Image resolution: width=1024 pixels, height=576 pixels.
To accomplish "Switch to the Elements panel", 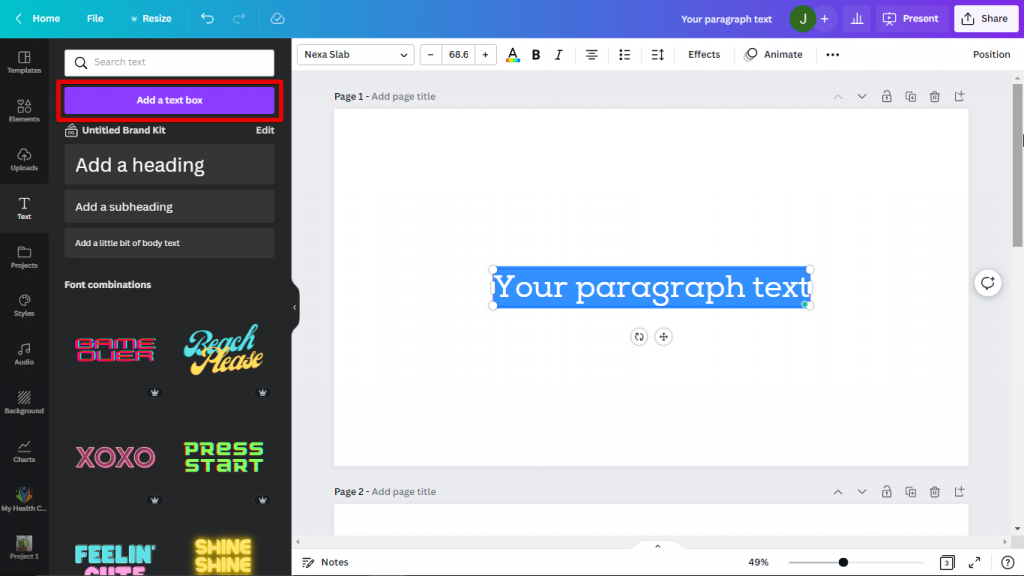I will point(24,110).
